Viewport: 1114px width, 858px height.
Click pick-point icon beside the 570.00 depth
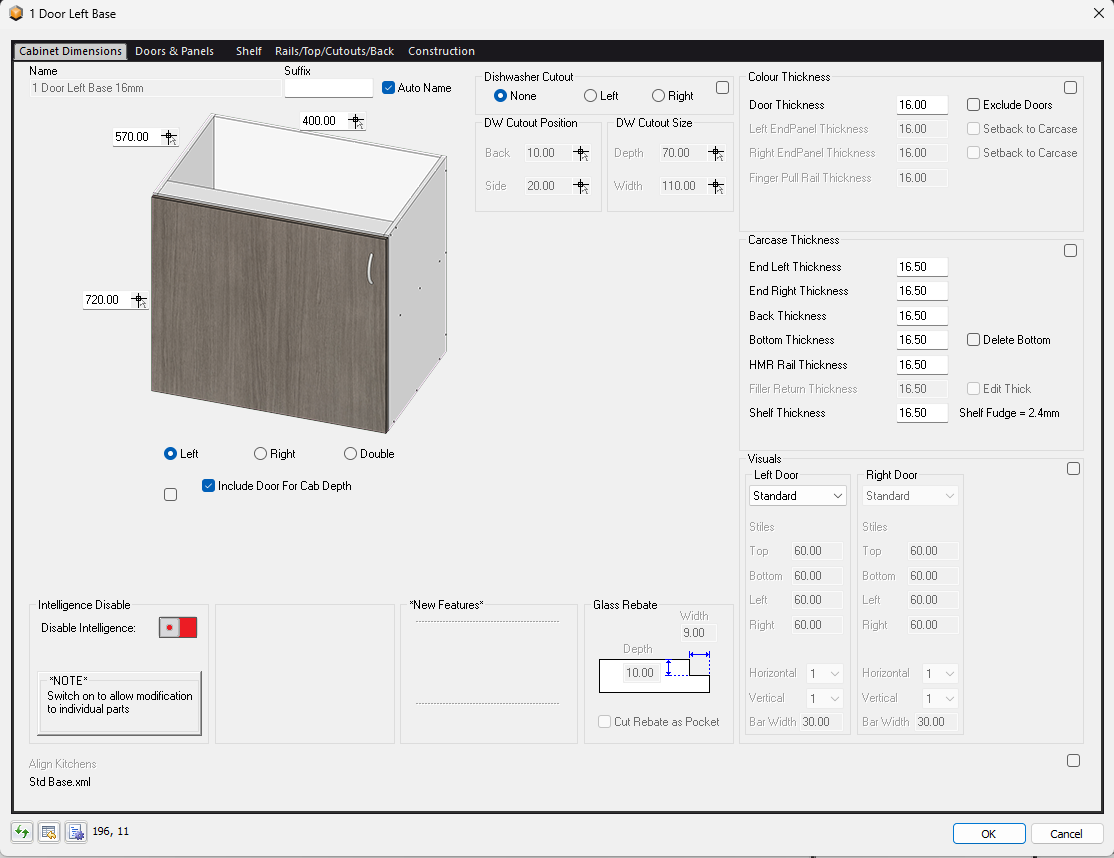coord(169,137)
